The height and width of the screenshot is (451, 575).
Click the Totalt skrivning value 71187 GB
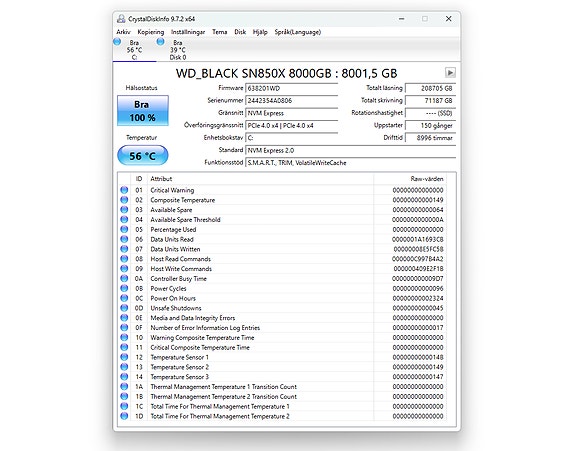(430, 101)
